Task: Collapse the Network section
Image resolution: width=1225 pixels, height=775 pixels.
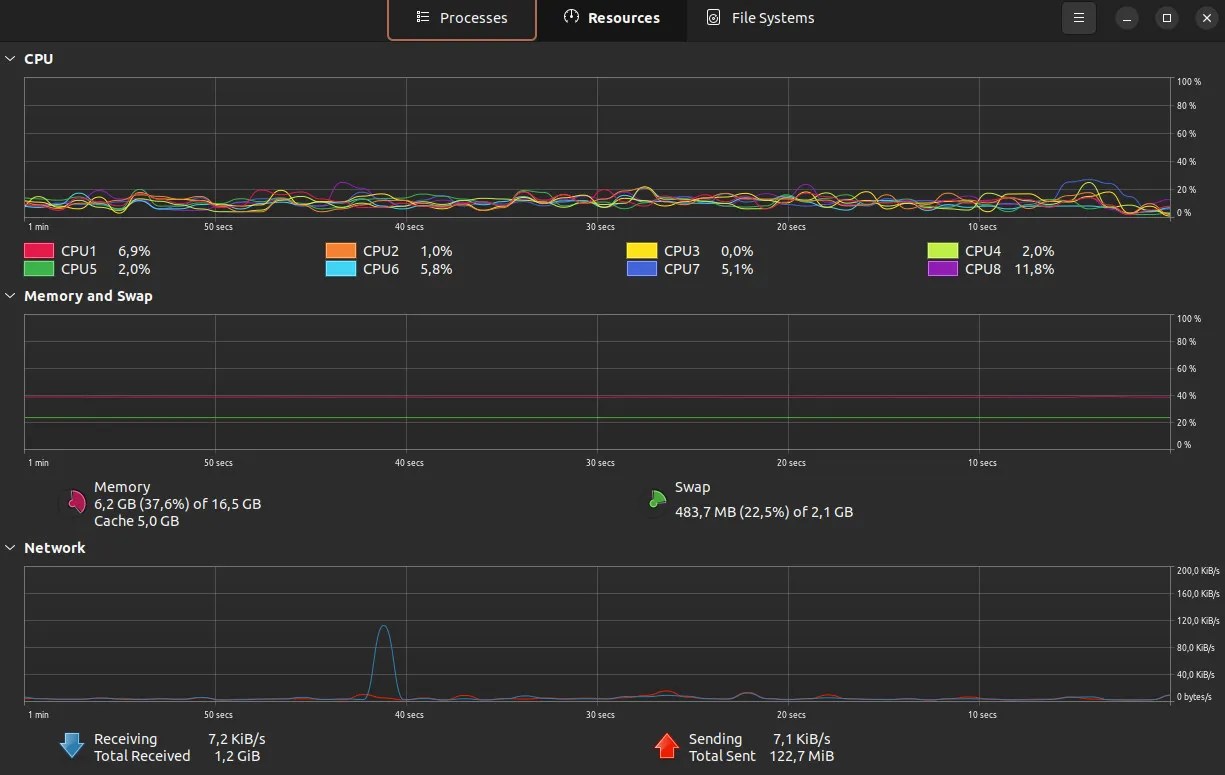Action: [10, 547]
